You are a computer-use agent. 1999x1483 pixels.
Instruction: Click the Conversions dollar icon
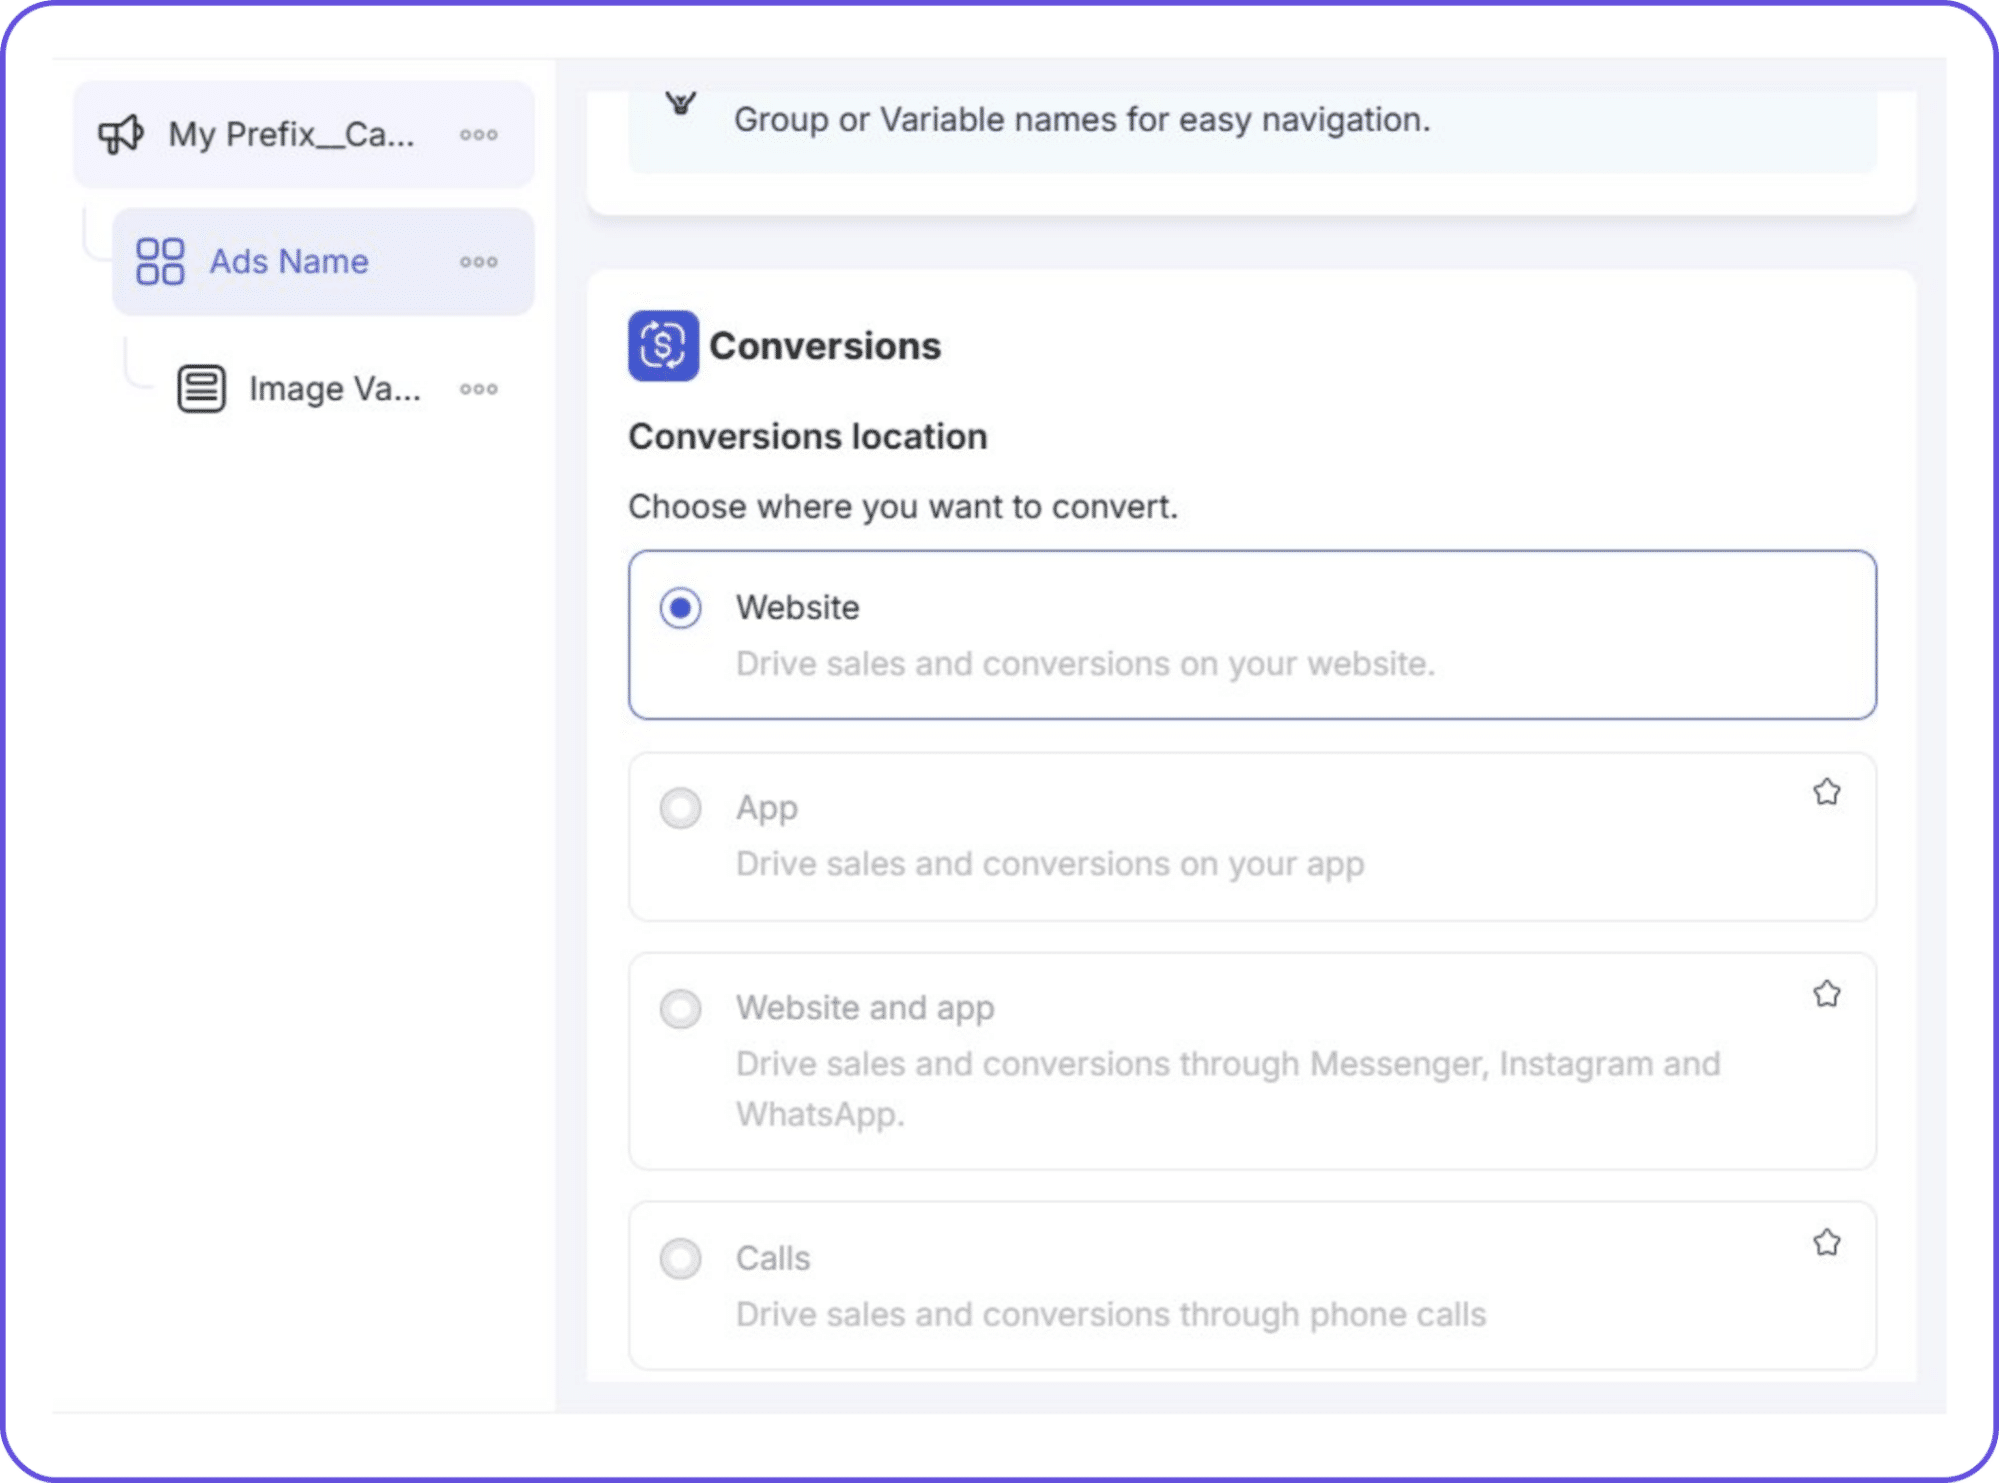click(x=663, y=346)
